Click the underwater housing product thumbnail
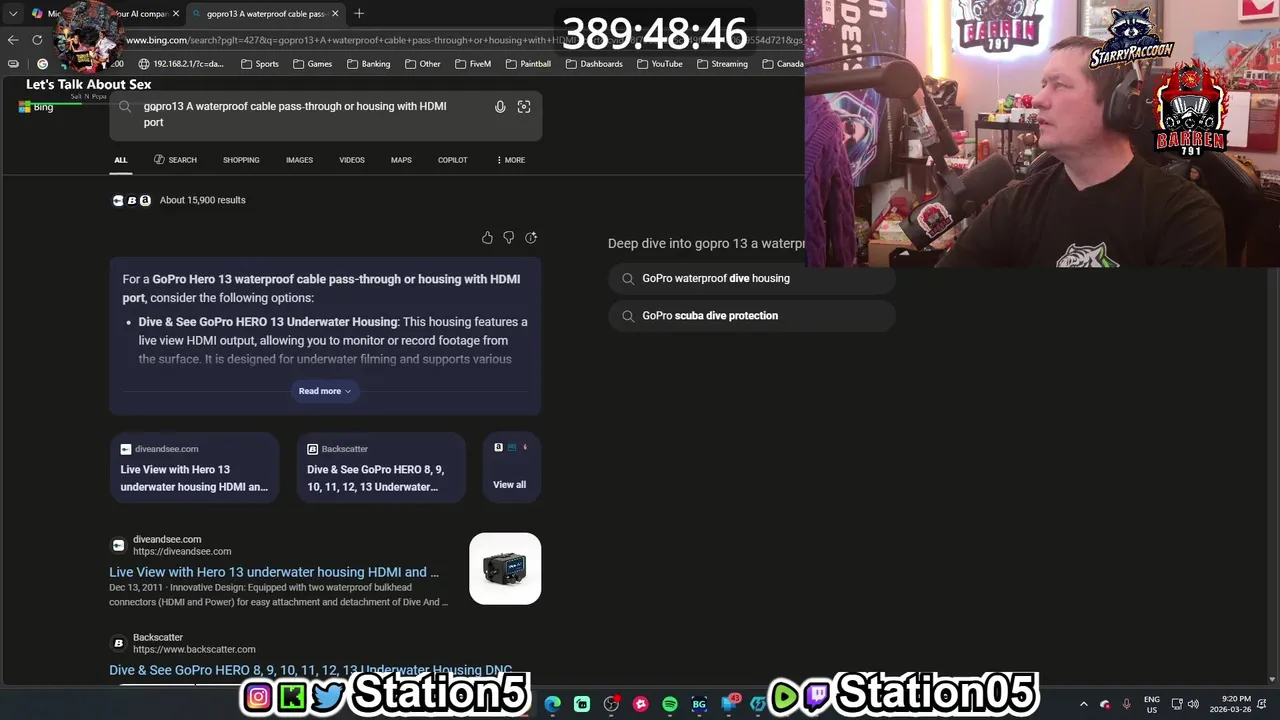The width and height of the screenshot is (1280, 720). pos(505,569)
